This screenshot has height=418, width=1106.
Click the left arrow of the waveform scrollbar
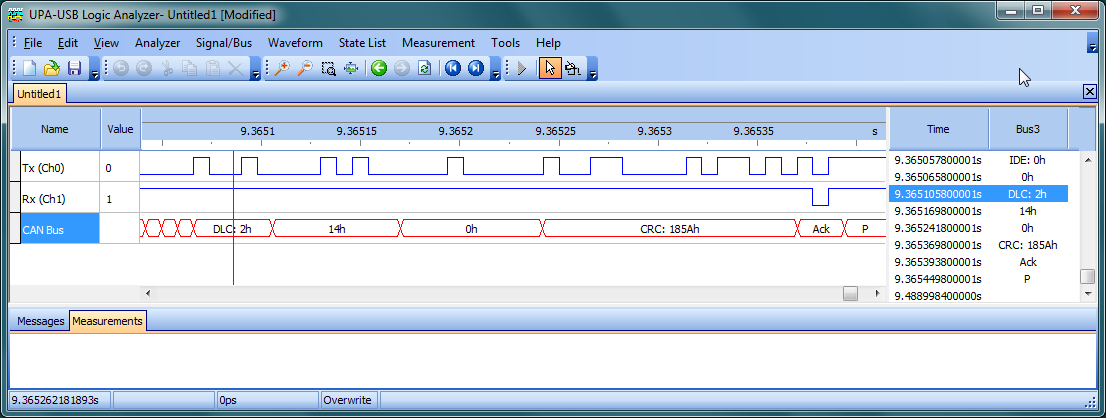click(147, 293)
